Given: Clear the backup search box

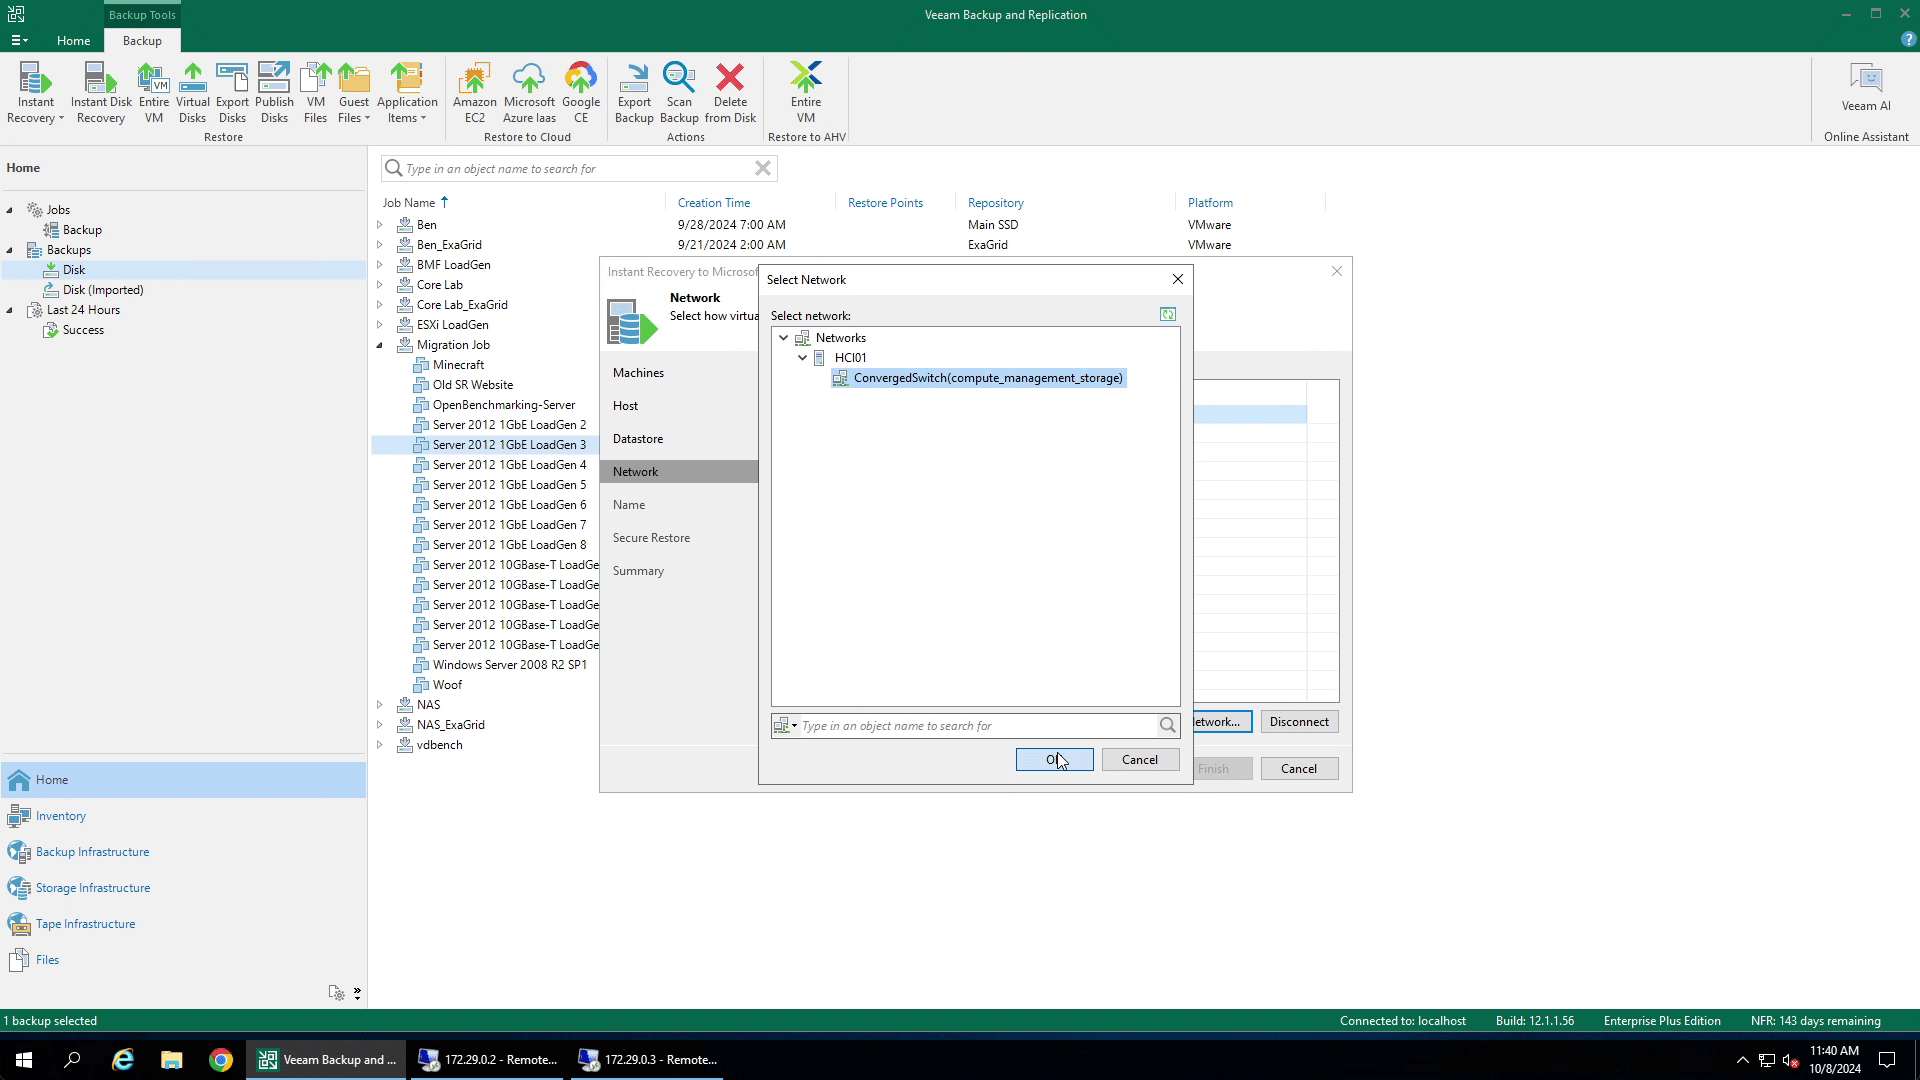Looking at the screenshot, I should pyautogui.click(x=763, y=168).
